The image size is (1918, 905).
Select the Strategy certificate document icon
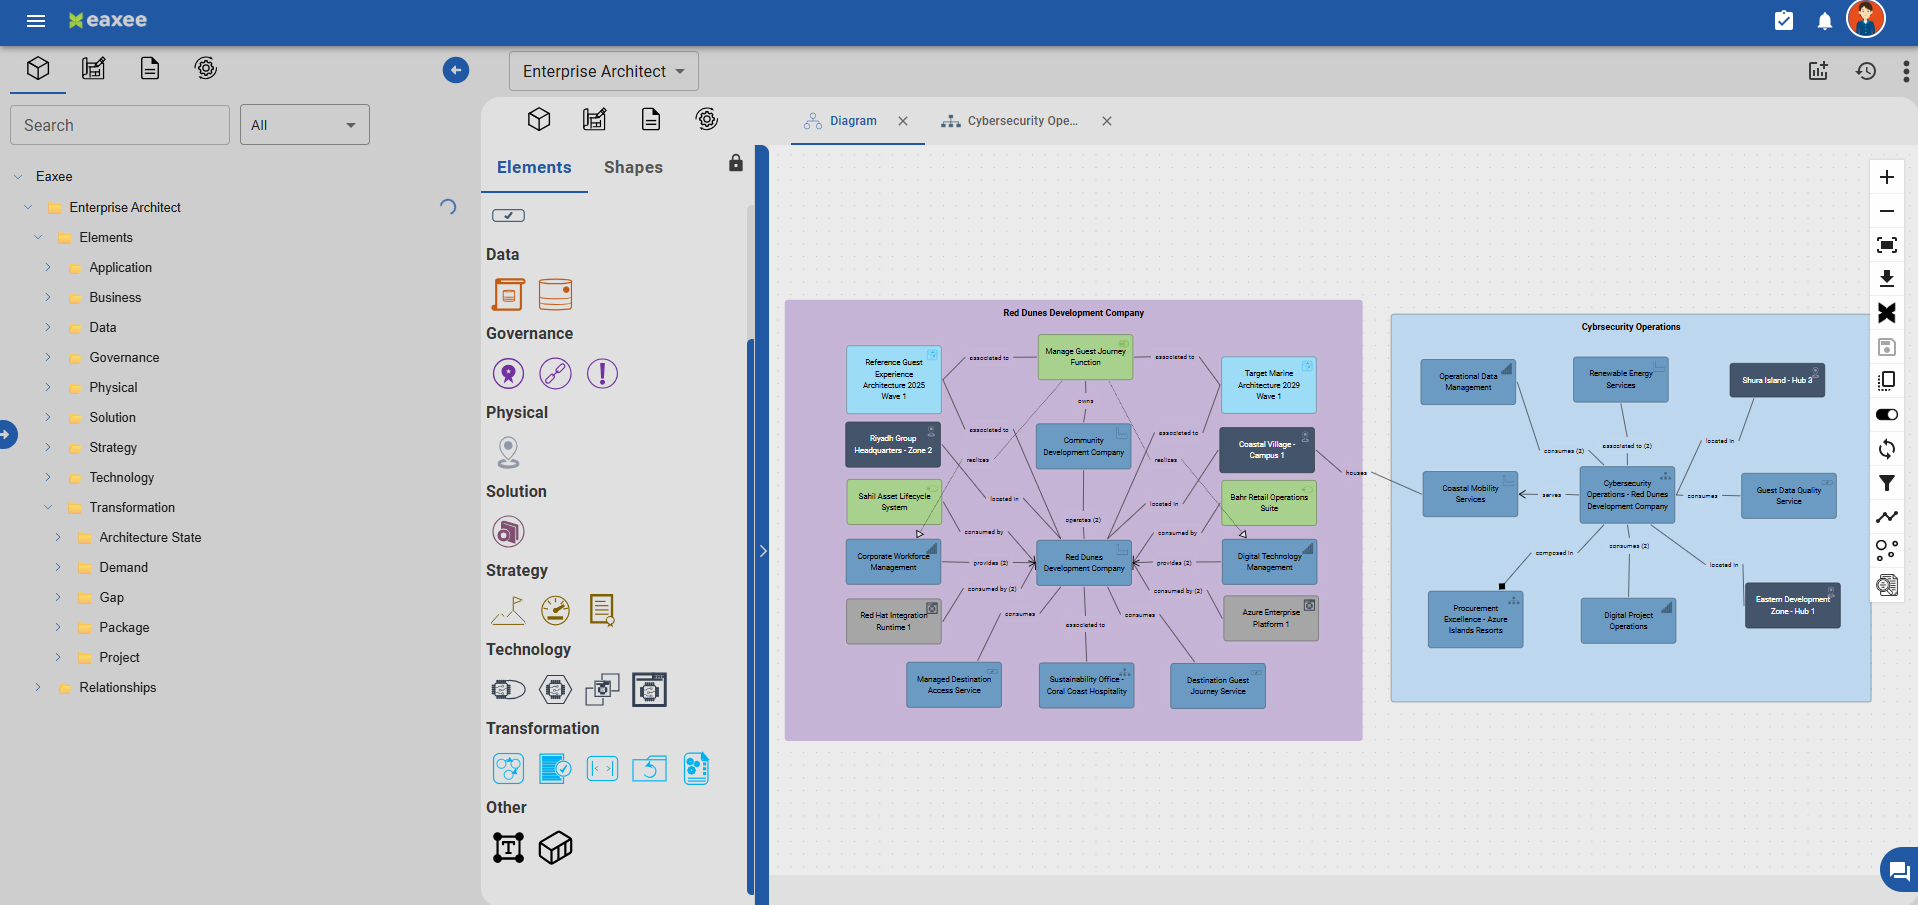click(x=602, y=610)
